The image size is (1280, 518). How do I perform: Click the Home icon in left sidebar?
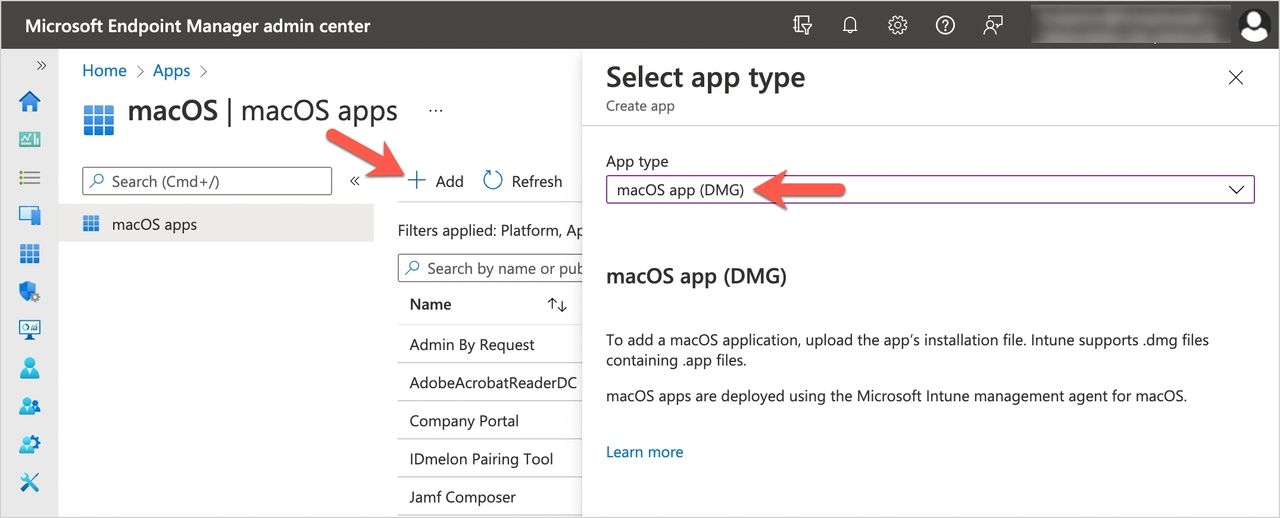30,102
